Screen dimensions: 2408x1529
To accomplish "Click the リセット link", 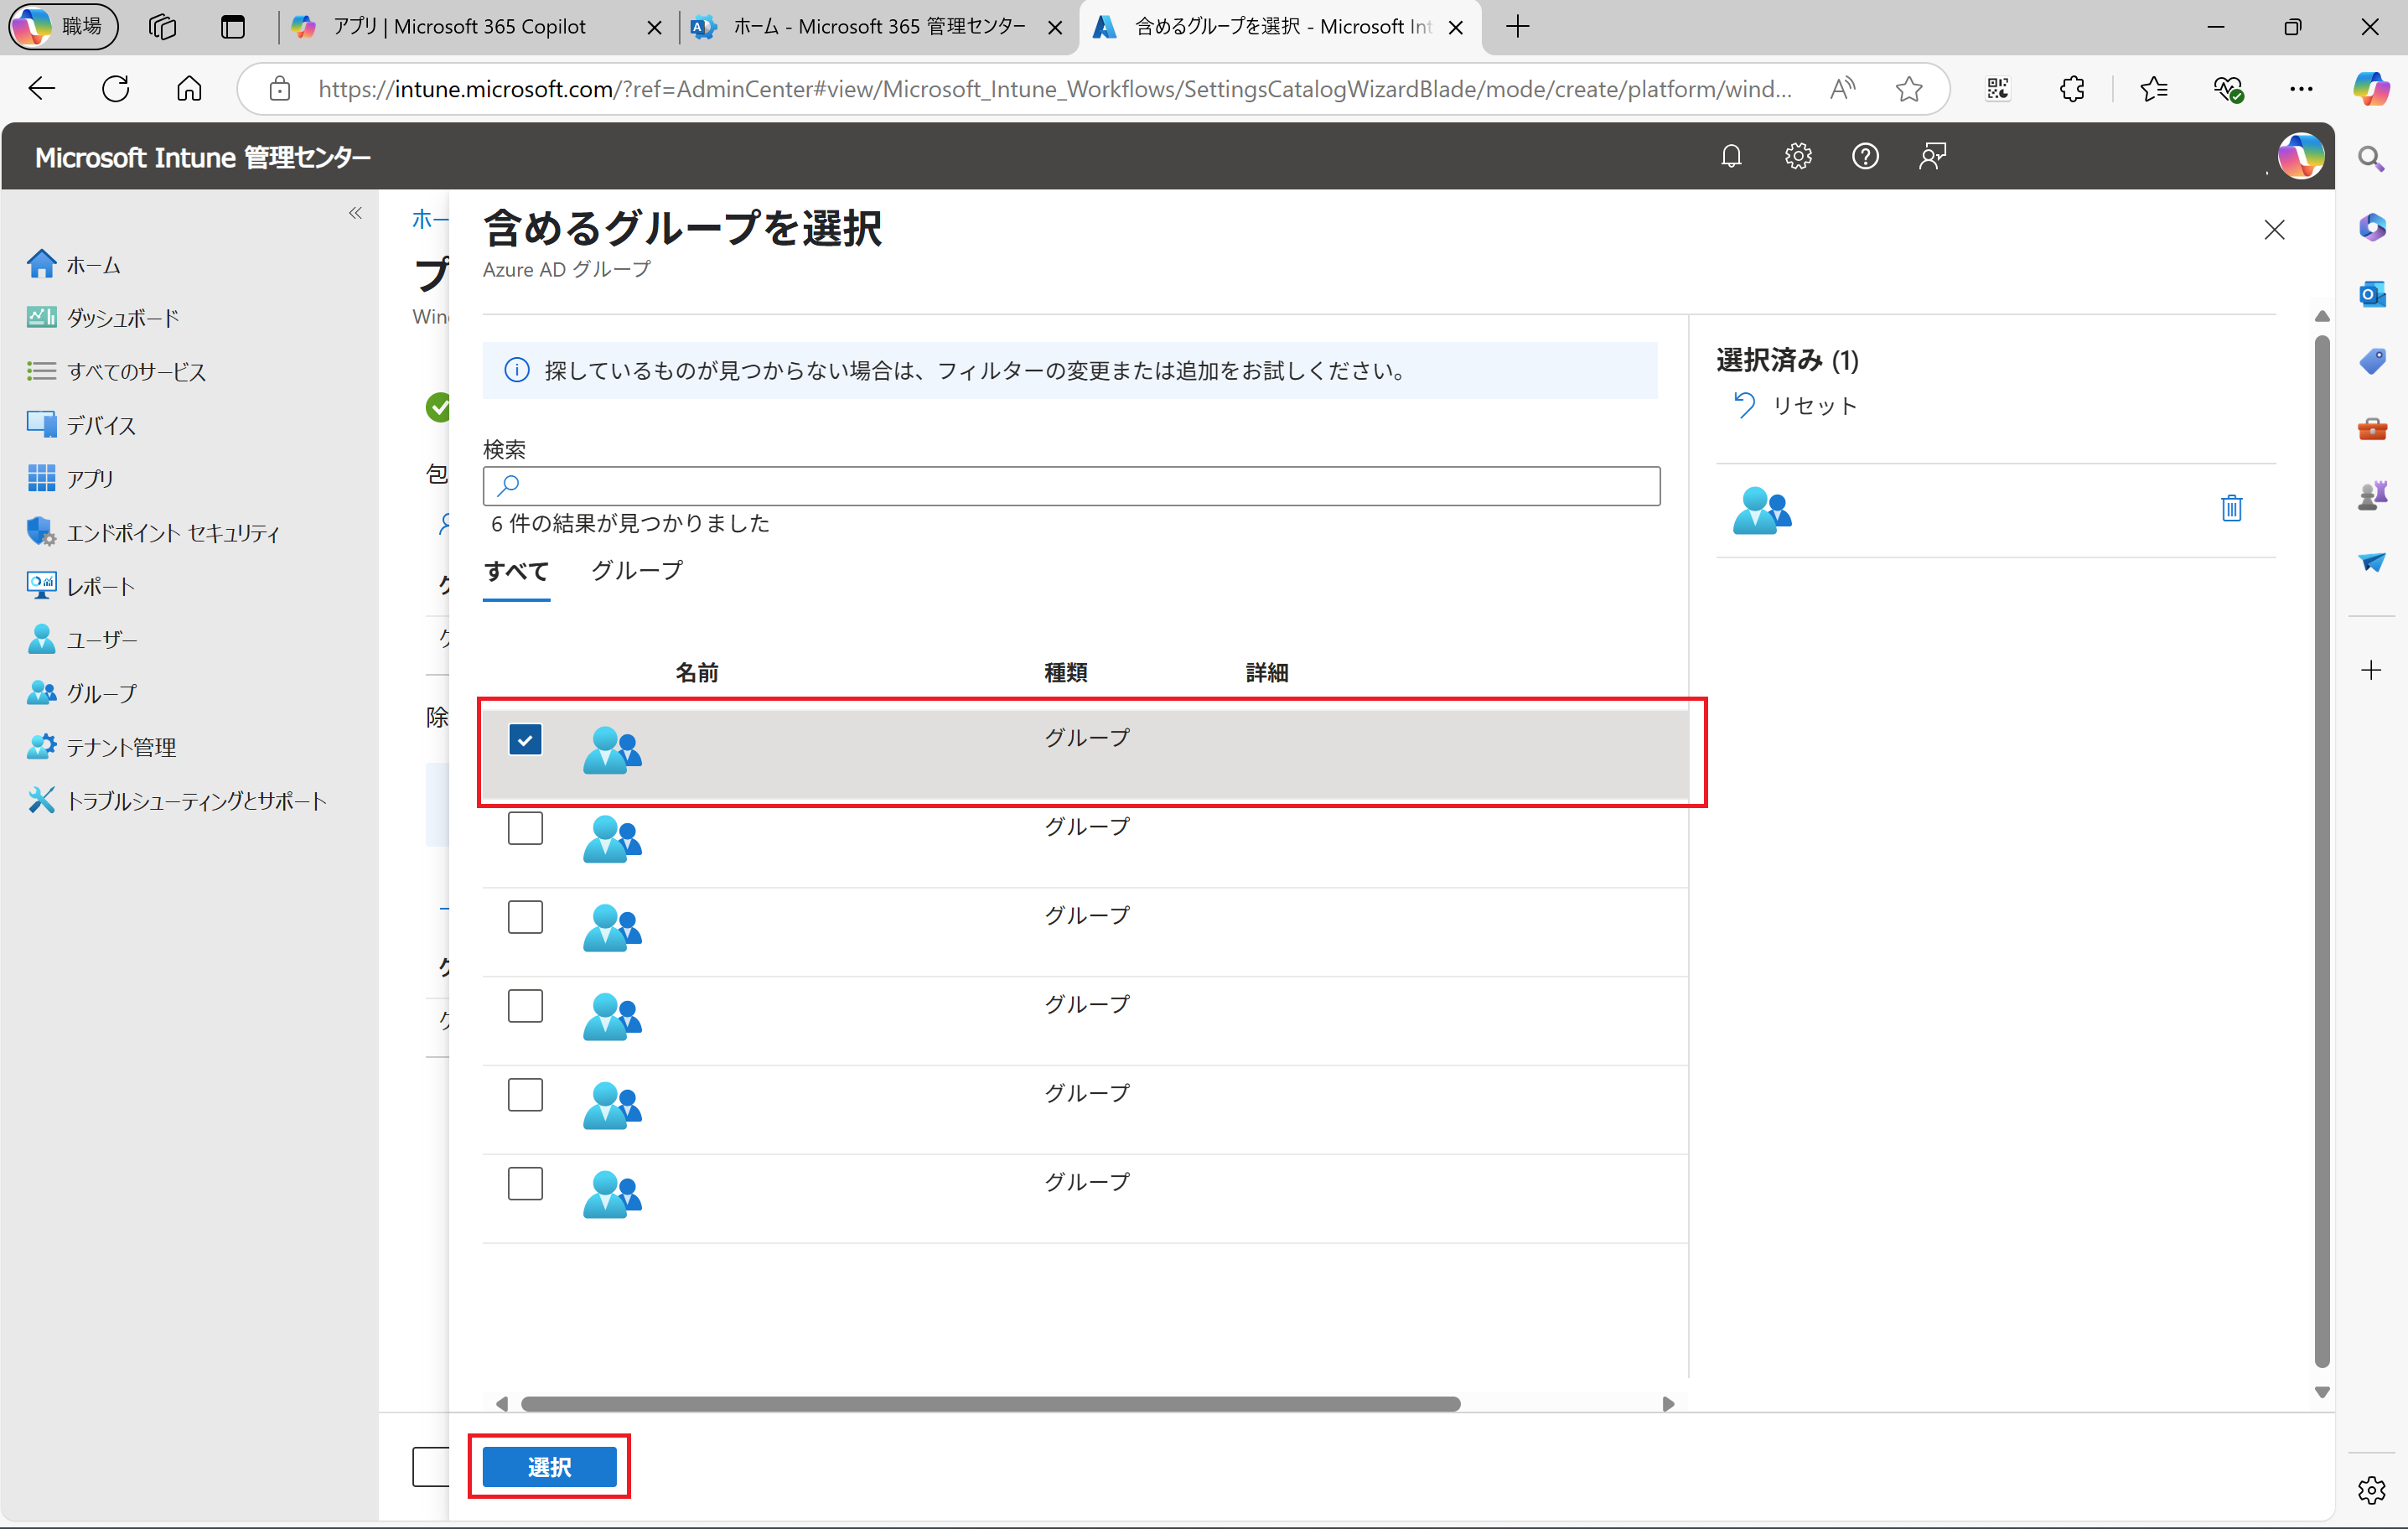I will 1813,406.
